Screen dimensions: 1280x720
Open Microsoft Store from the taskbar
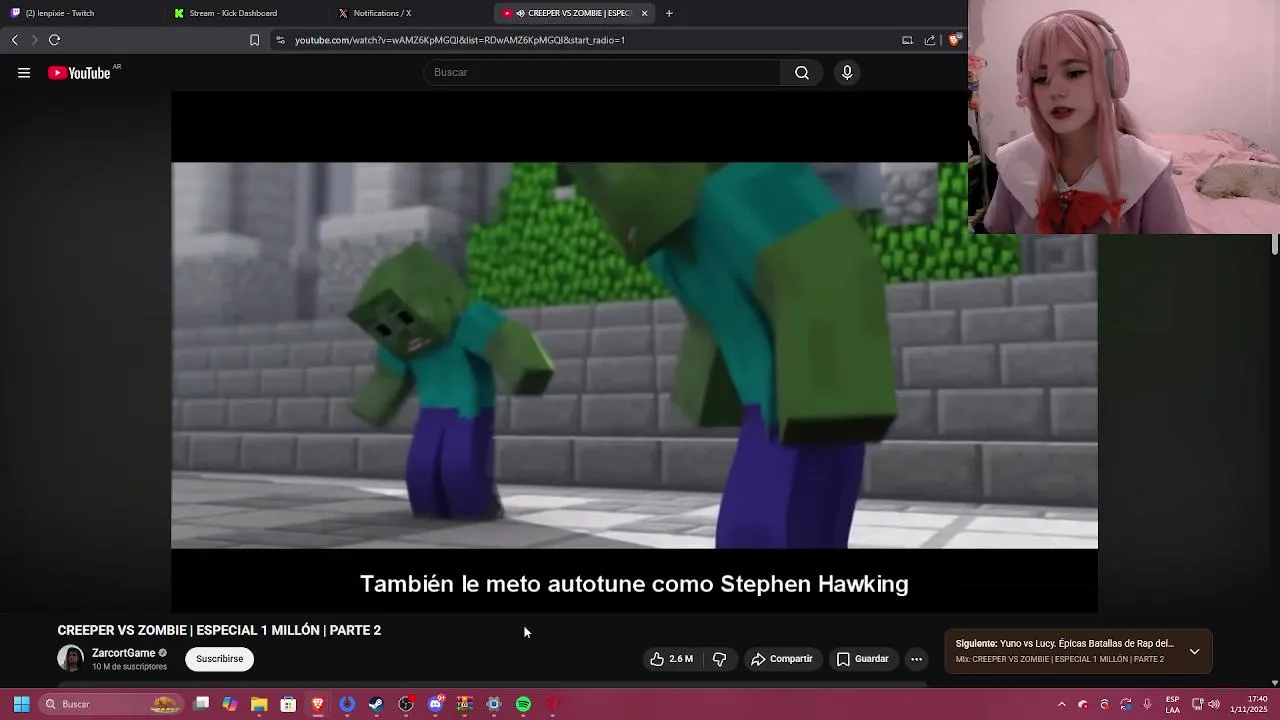click(288, 704)
